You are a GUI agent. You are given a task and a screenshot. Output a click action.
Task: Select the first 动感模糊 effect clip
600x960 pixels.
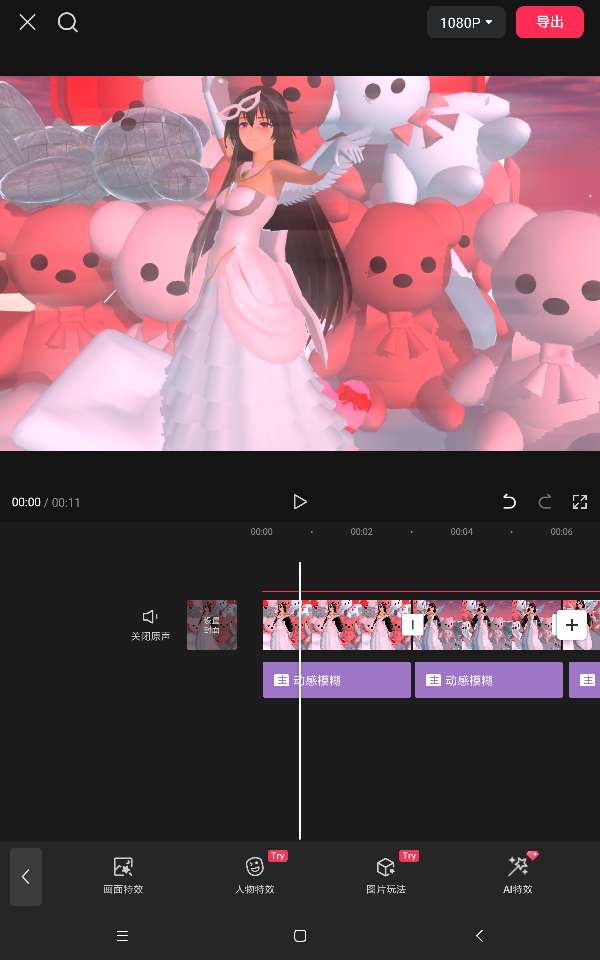[336, 680]
